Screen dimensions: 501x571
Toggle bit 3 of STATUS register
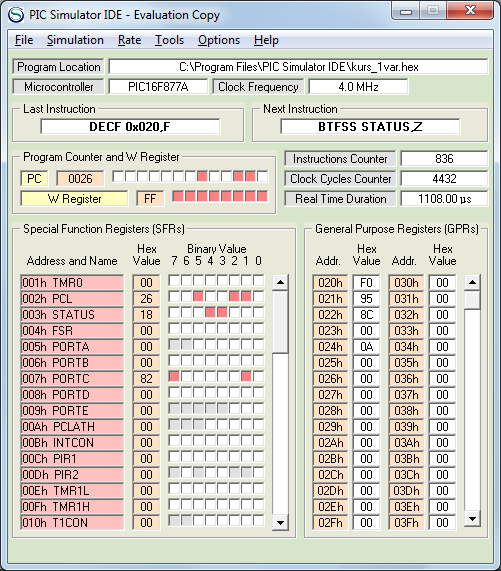click(222, 312)
